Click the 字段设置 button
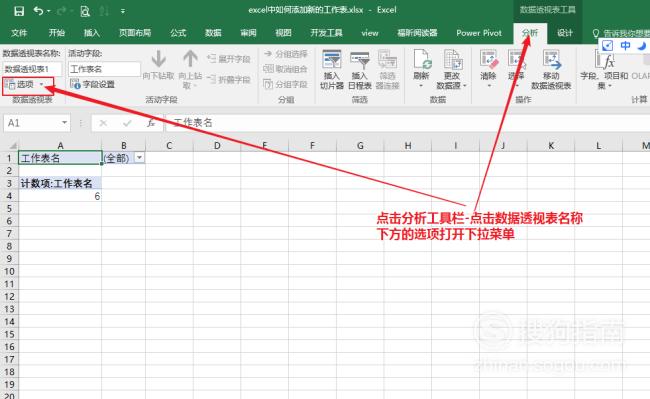 [x=93, y=84]
